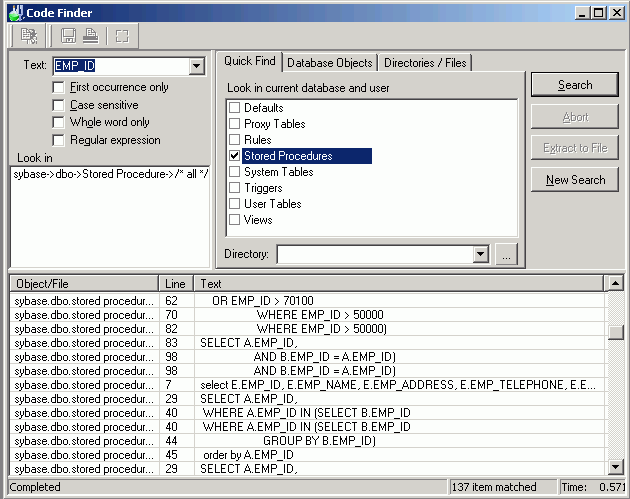Click the first toolbar icon with document grid
The width and height of the screenshot is (630, 499).
(x=29, y=36)
